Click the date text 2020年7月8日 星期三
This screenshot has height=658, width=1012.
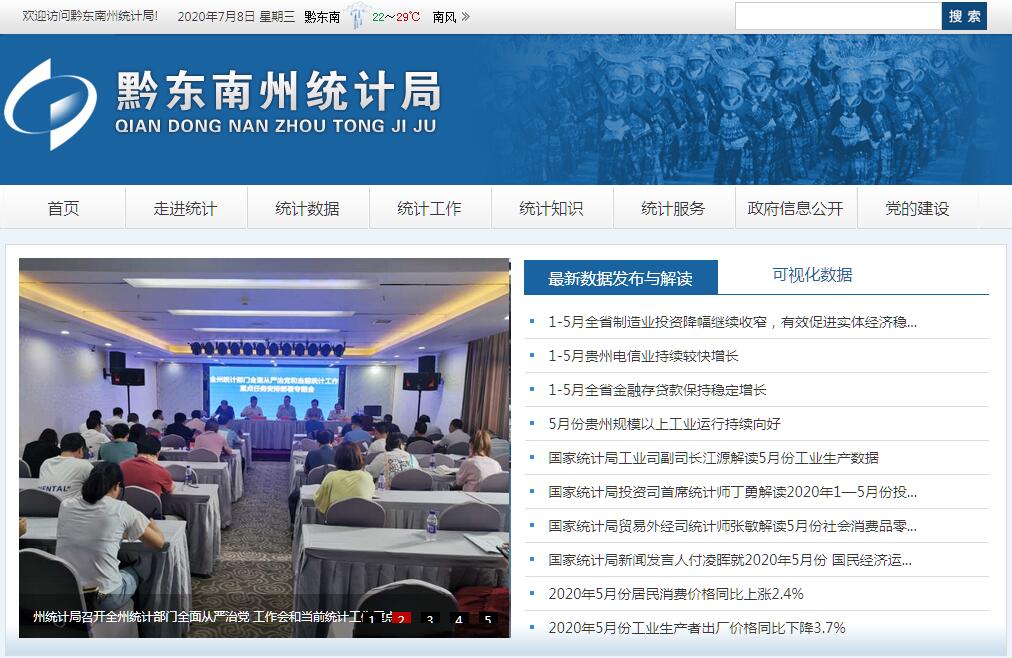point(236,17)
